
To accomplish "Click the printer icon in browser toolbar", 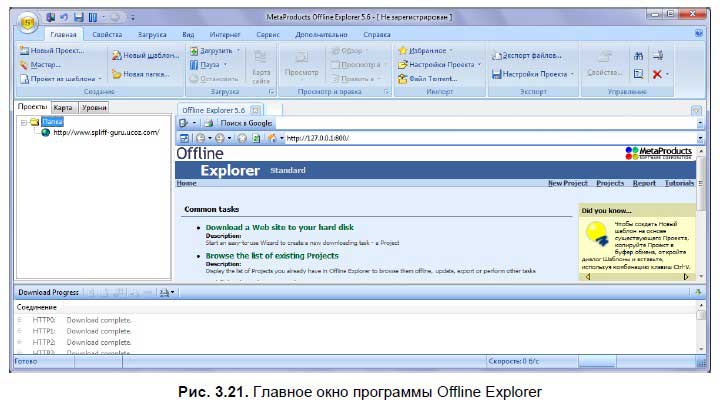I will [x=208, y=123].
